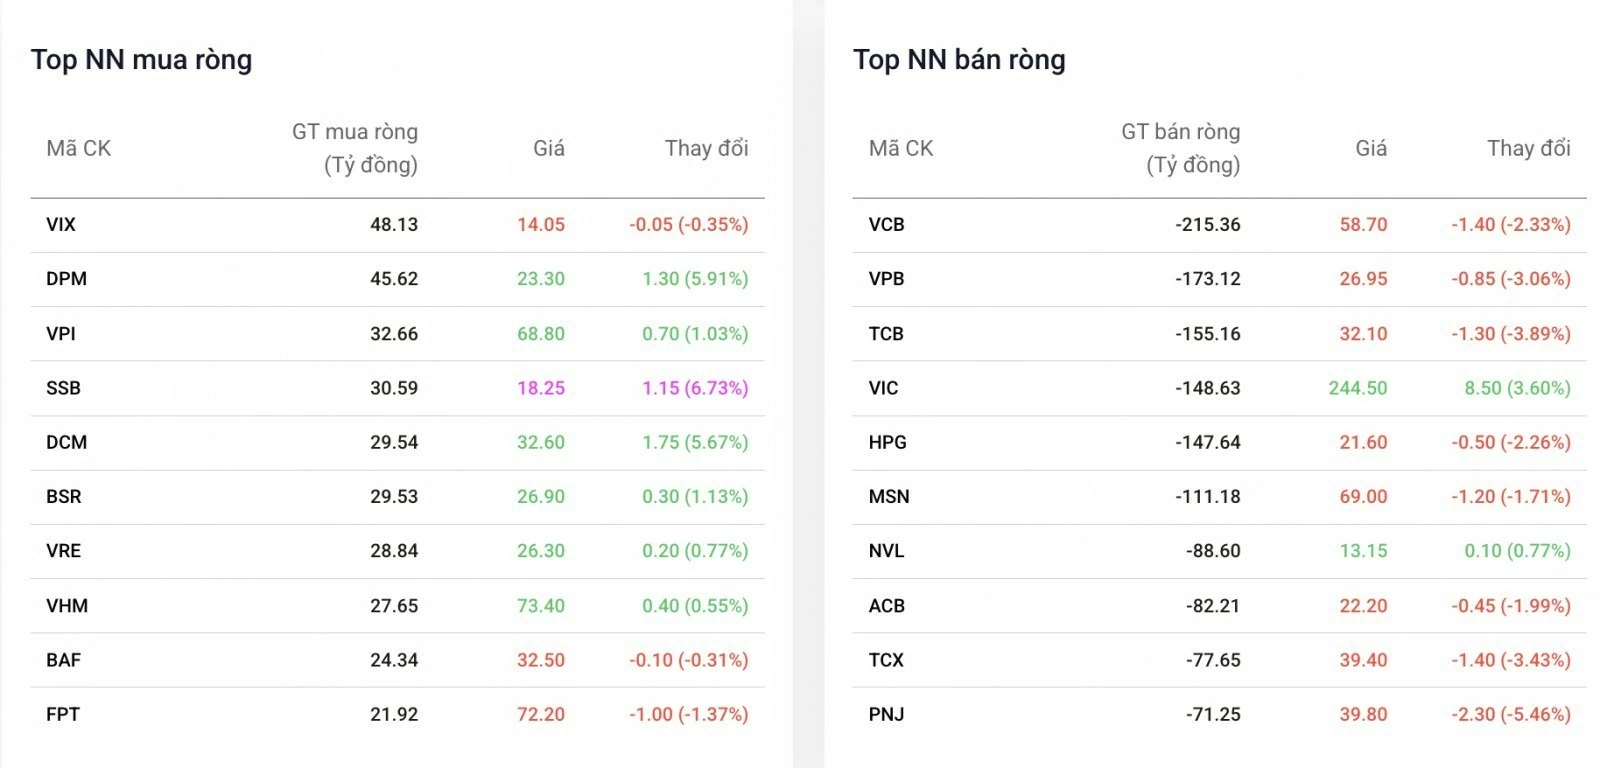Click HPG net sell value -147.64
Image resolution: width=1600 pixels, height=768 pixels.
[x=1208, y=442]
